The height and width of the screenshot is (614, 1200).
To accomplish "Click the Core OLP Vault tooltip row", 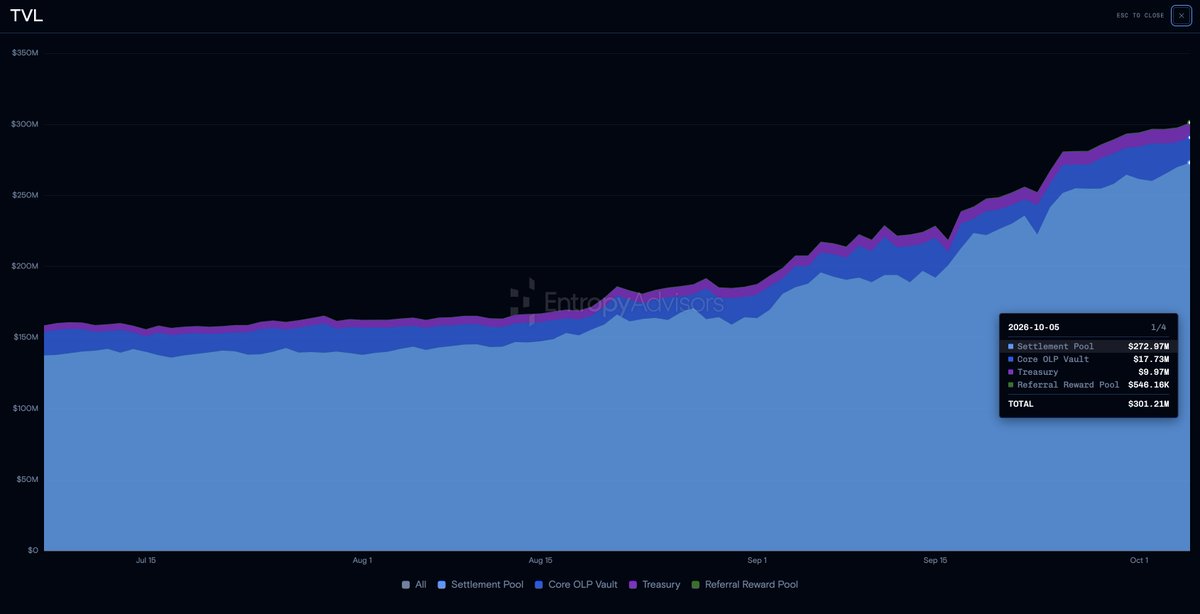I will pyautogui.click(x=1088, y=359).
